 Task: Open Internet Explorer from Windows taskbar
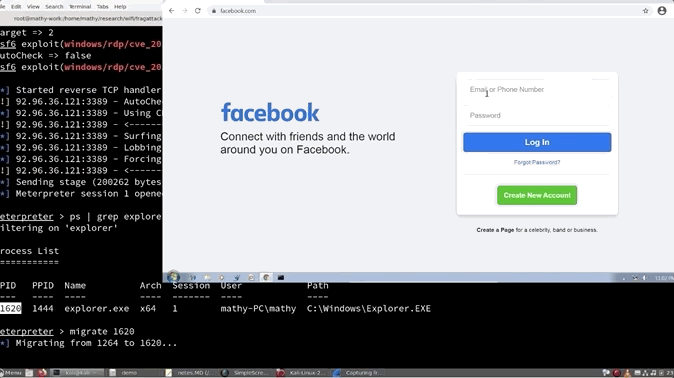pos(193,278)
